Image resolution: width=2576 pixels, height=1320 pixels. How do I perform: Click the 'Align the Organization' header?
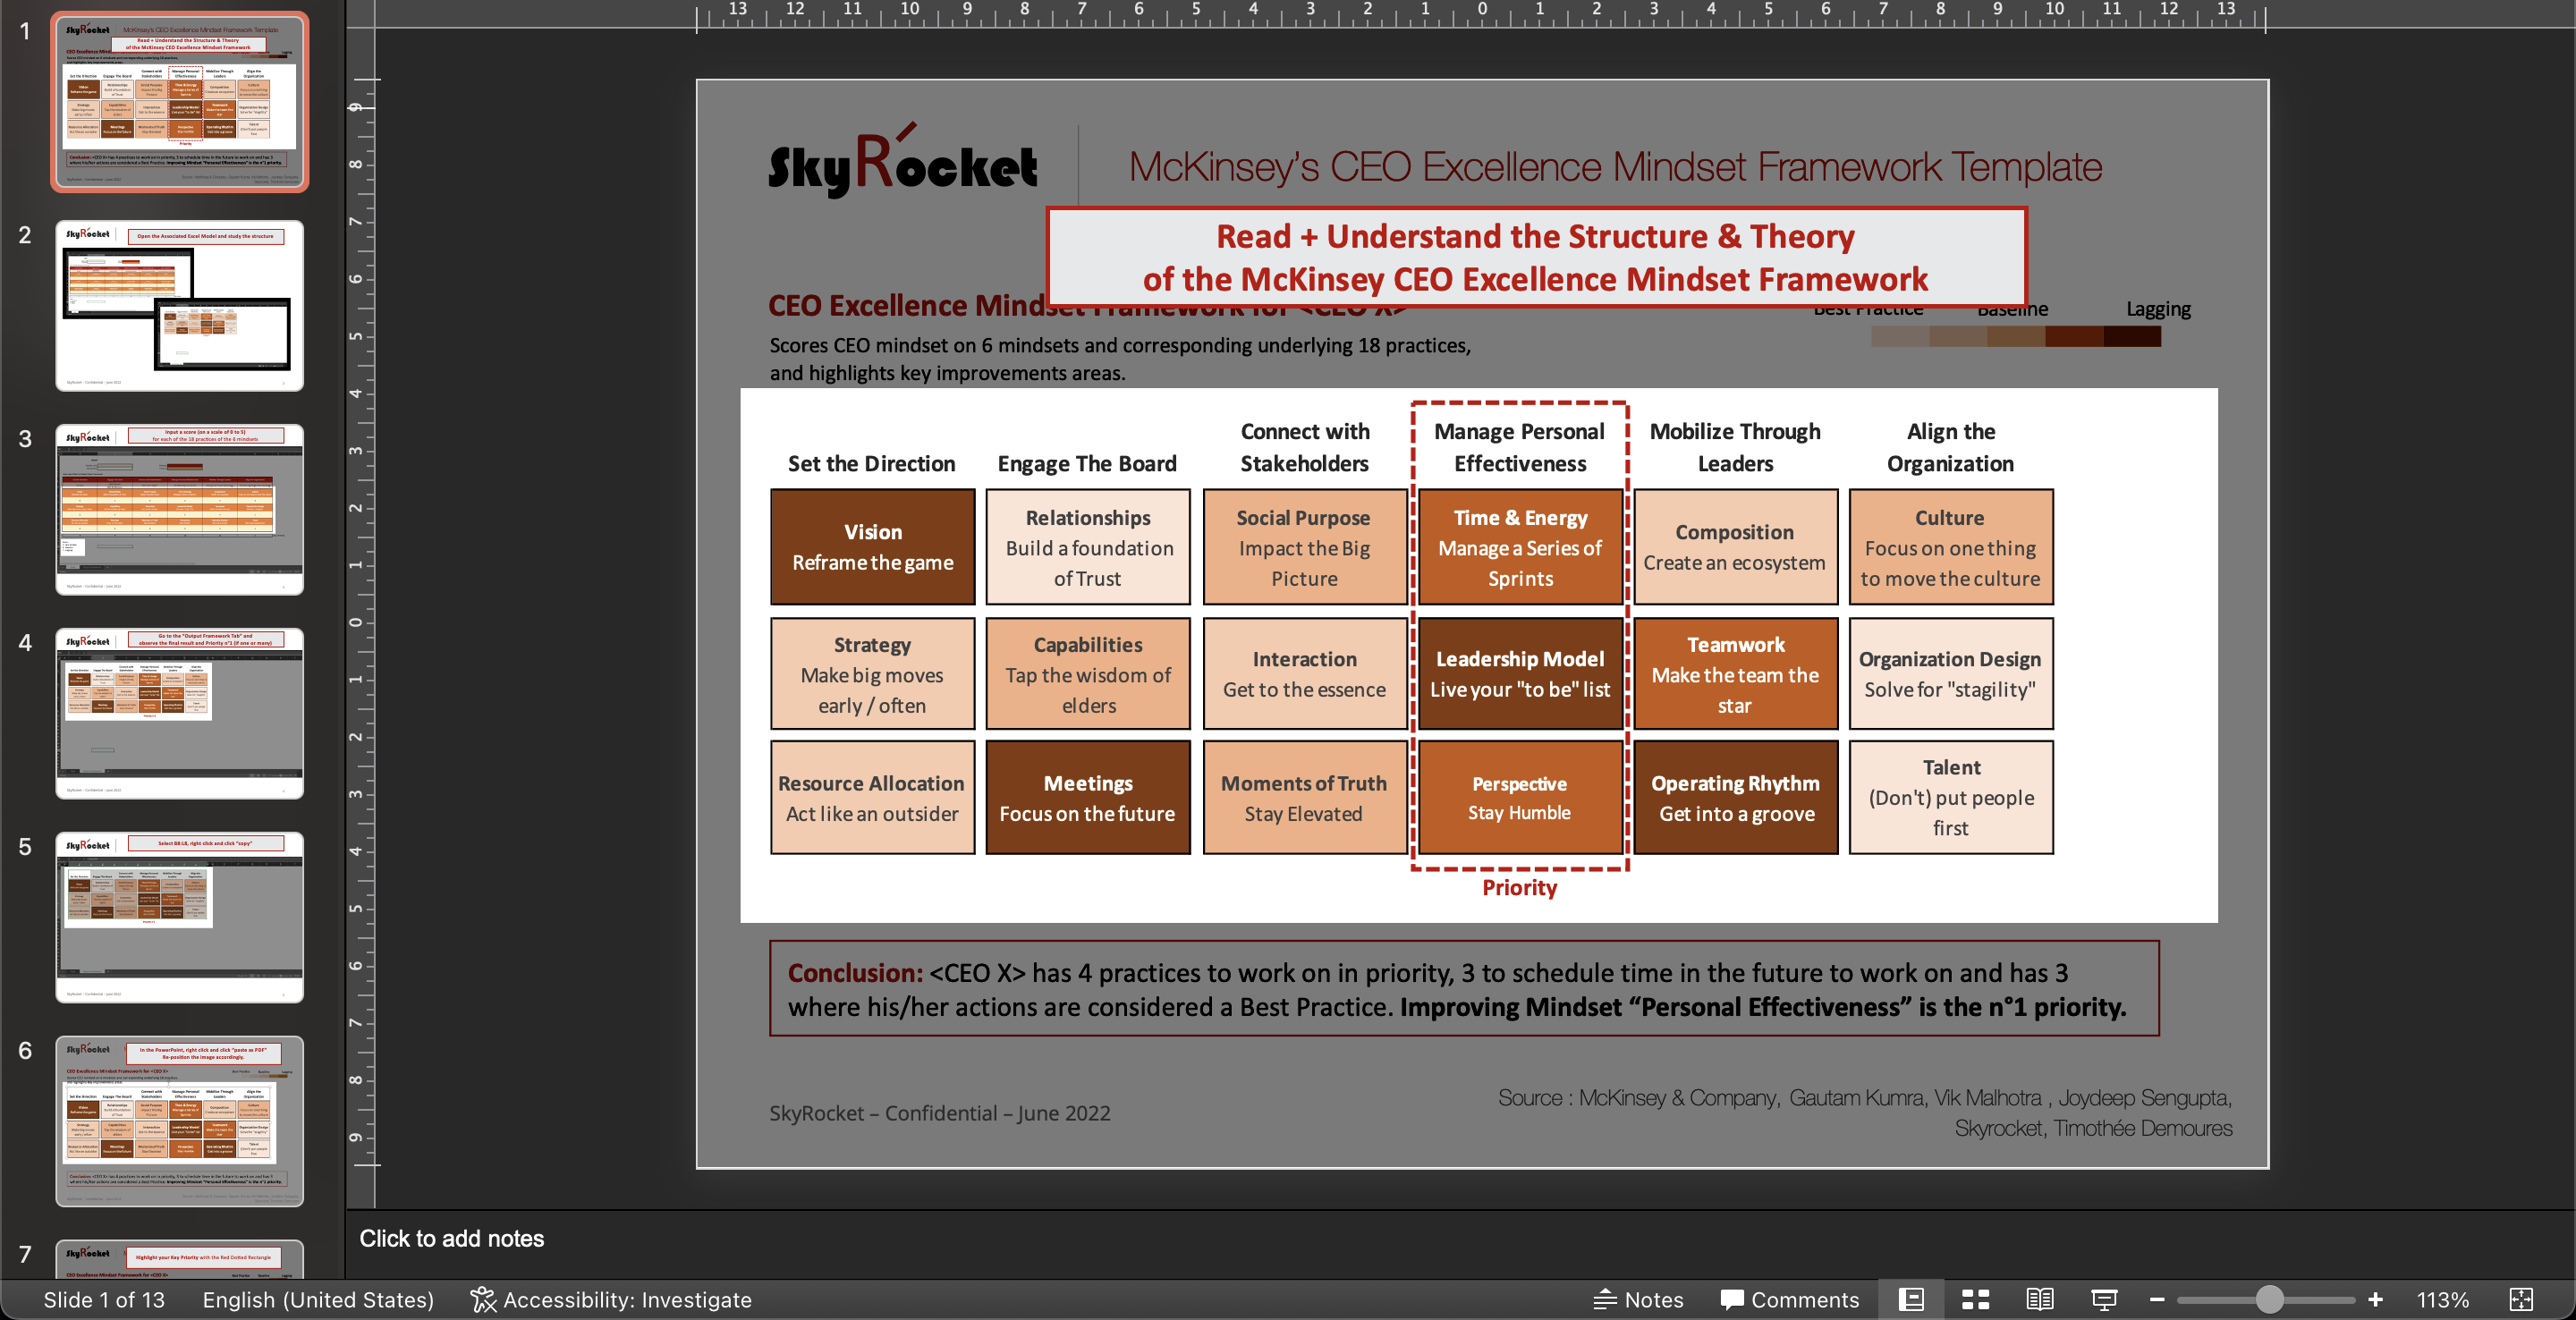(x=1950, y=447)
